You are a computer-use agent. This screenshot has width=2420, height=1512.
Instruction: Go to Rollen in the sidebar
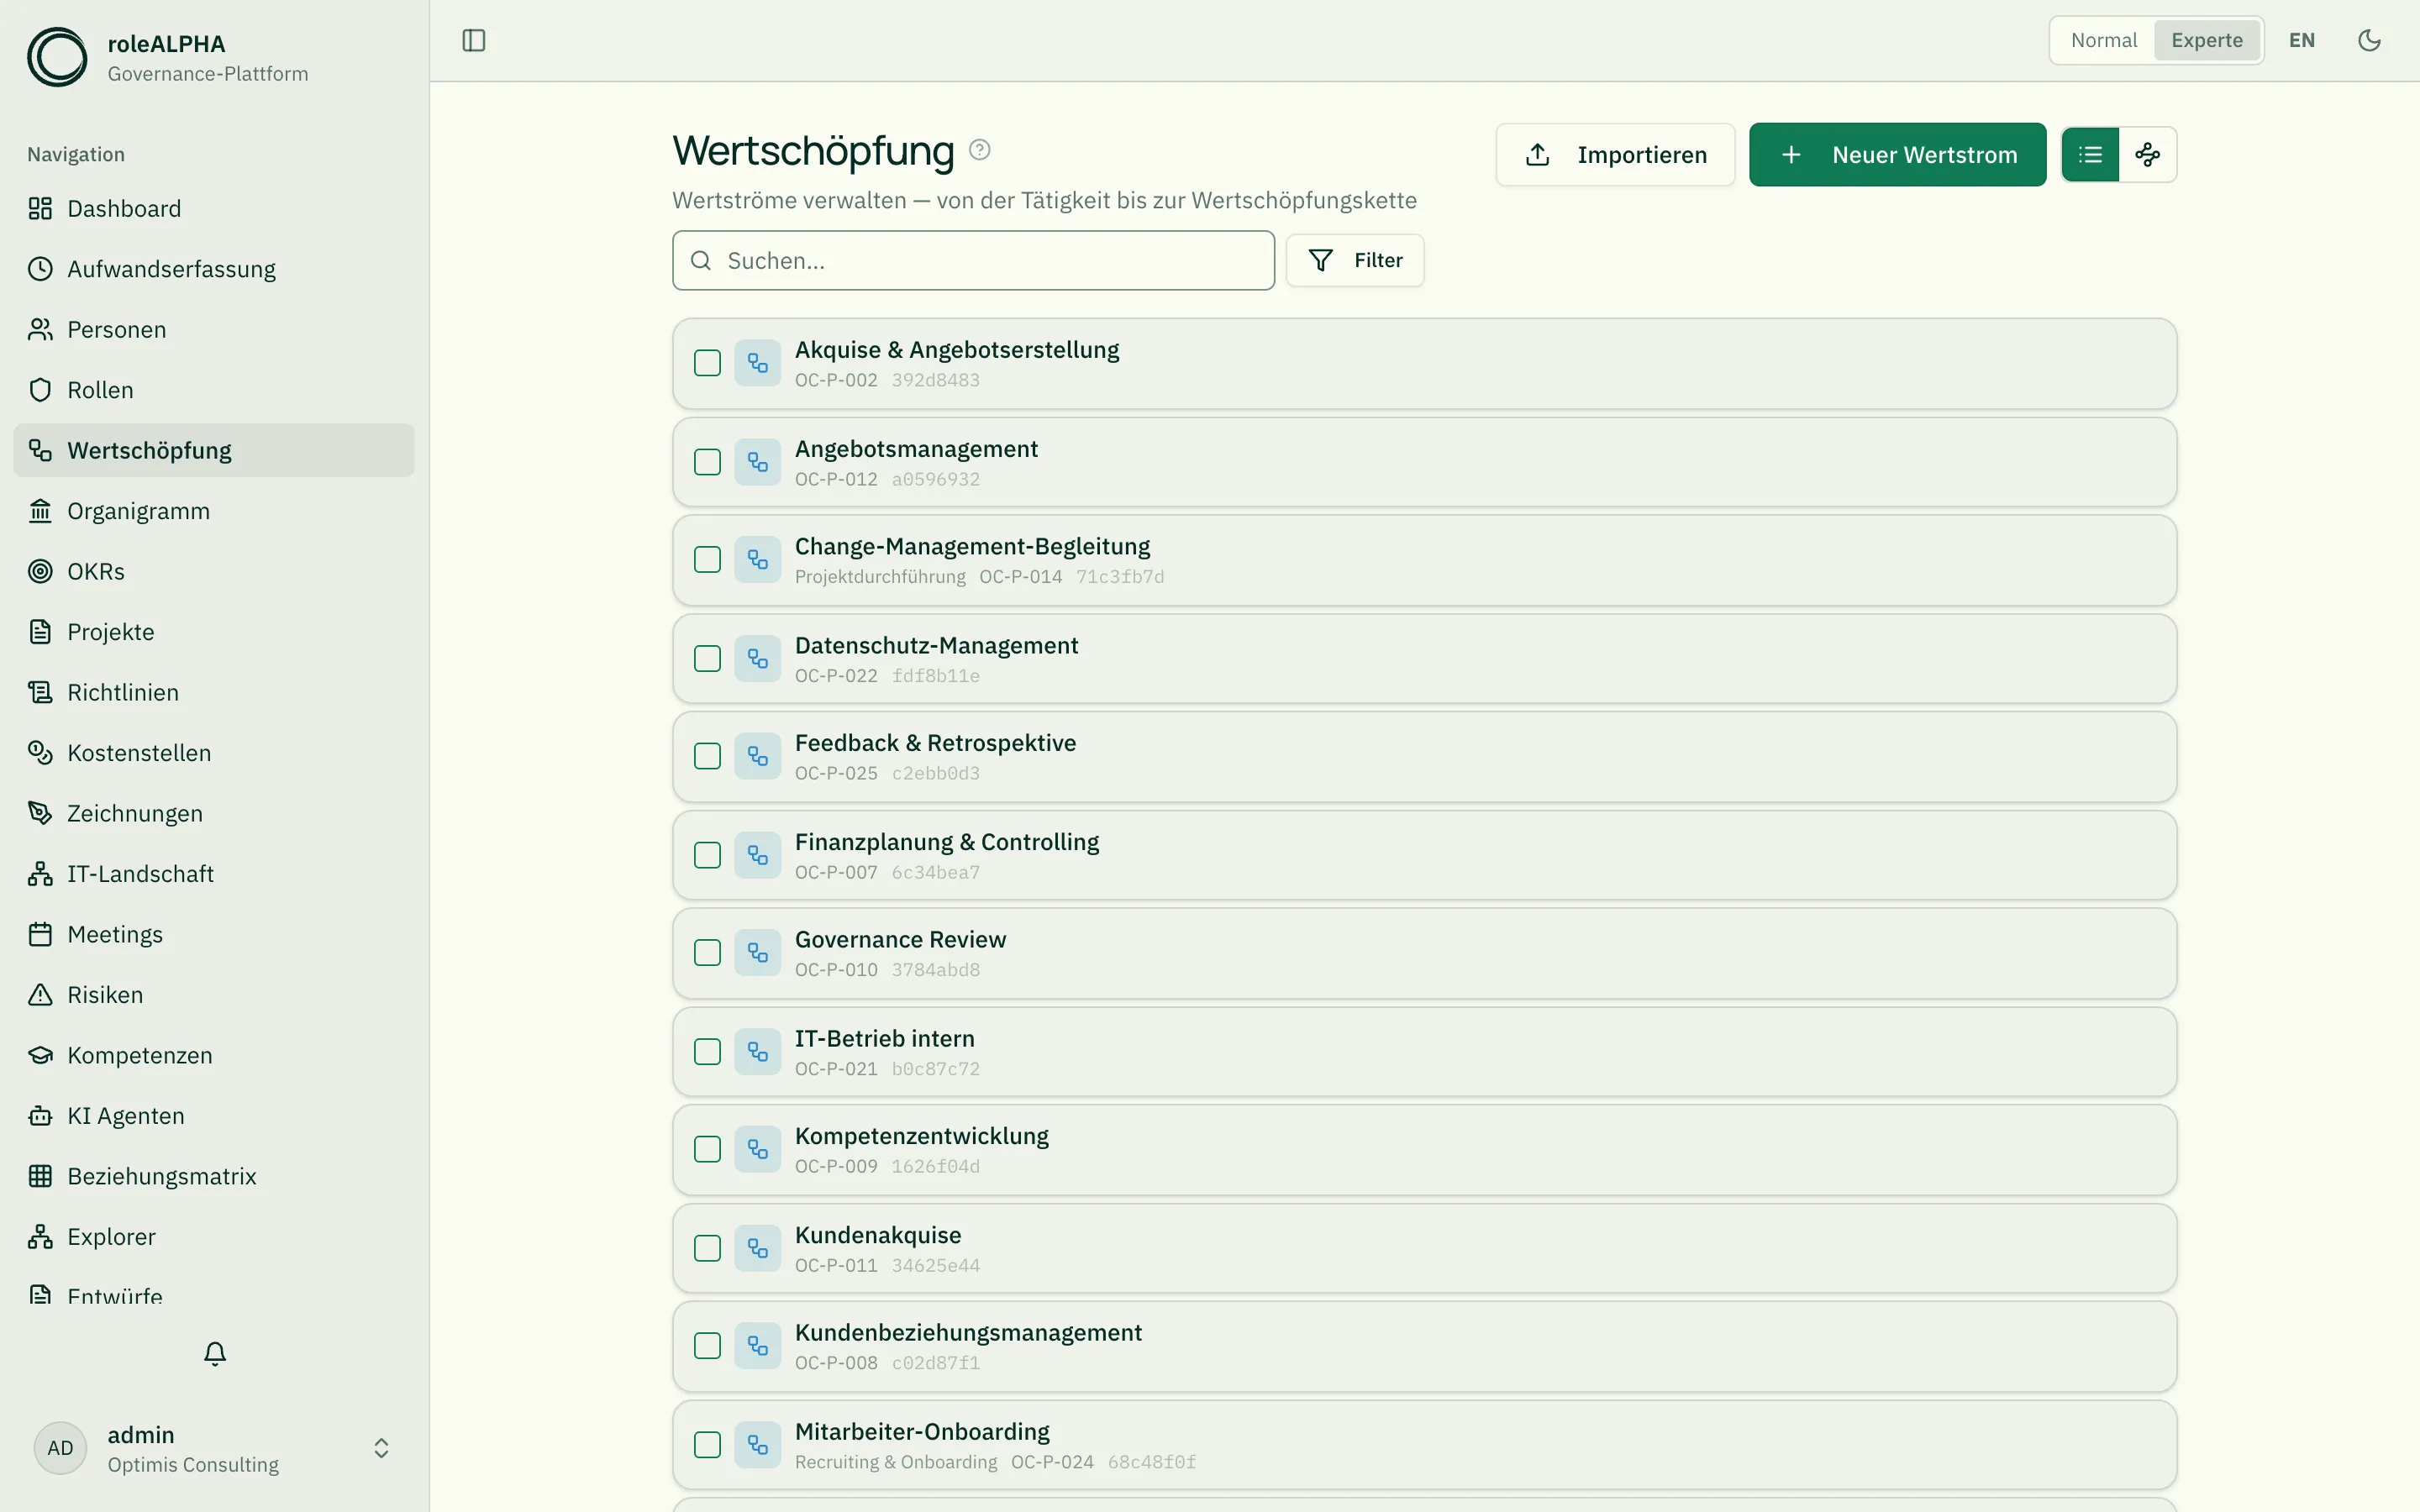(214, 390)
